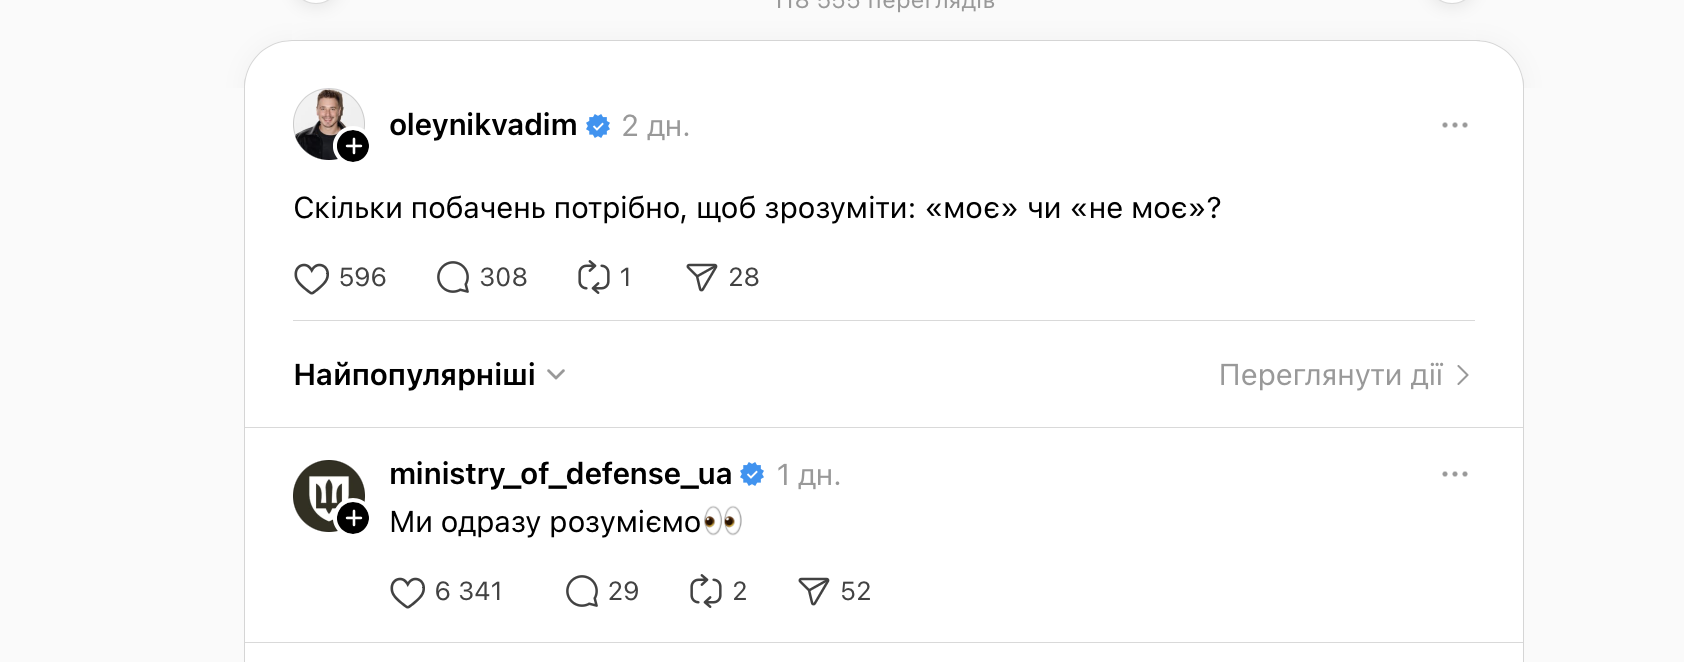
Task: Open options menu on oleynikvadim's post
Action: (1455, 124)
